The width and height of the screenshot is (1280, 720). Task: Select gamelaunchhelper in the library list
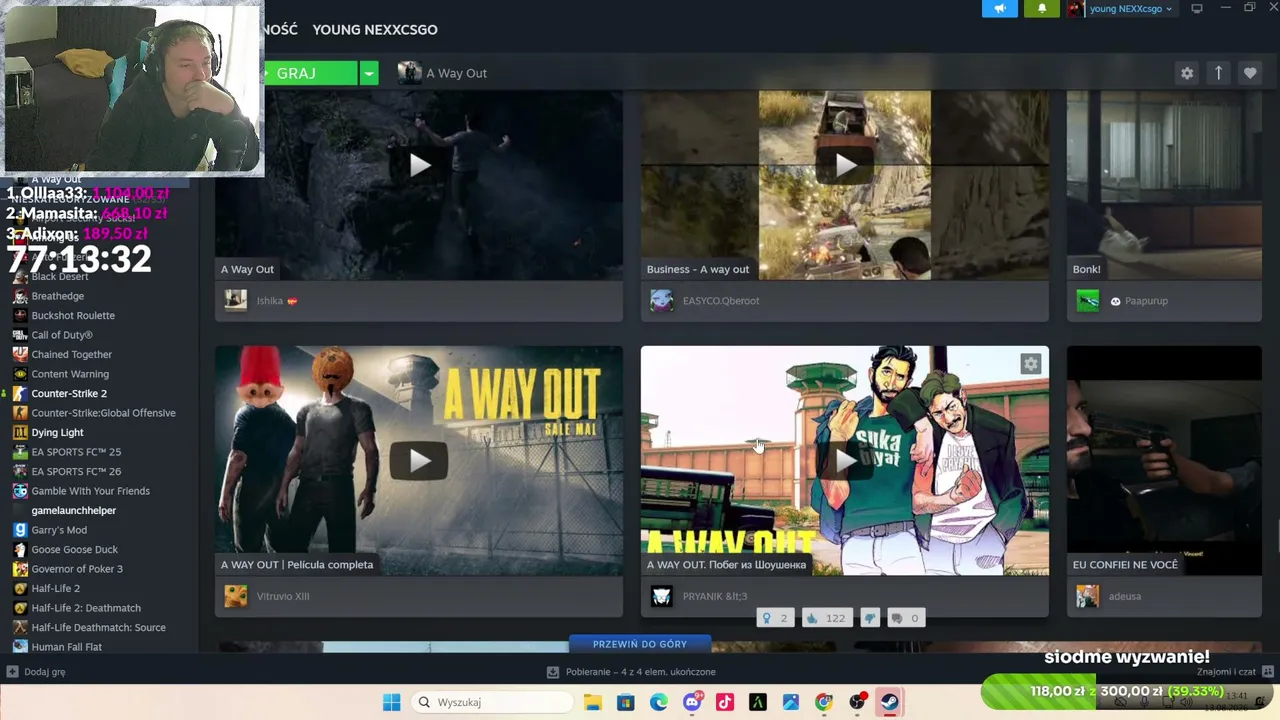tap(73, 511)
